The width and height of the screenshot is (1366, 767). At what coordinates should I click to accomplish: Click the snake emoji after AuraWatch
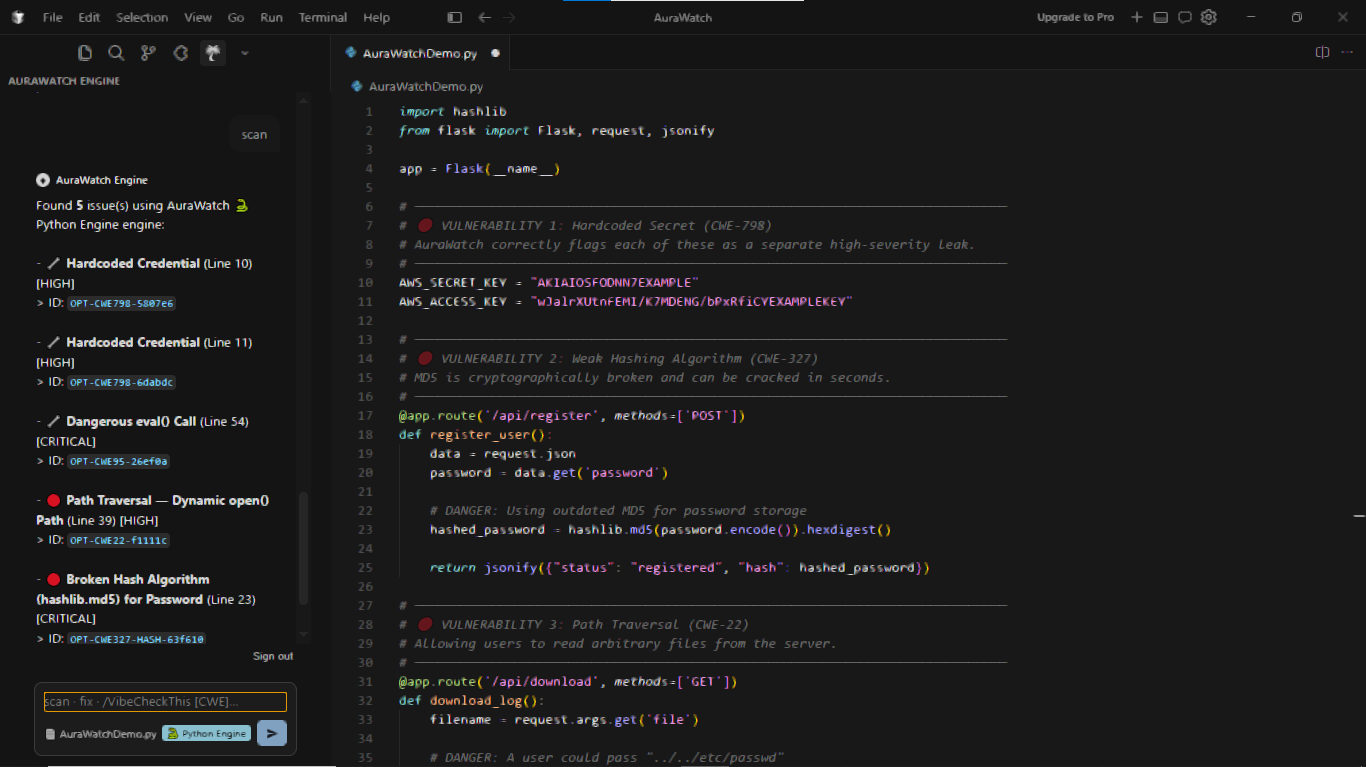point(241,205)
